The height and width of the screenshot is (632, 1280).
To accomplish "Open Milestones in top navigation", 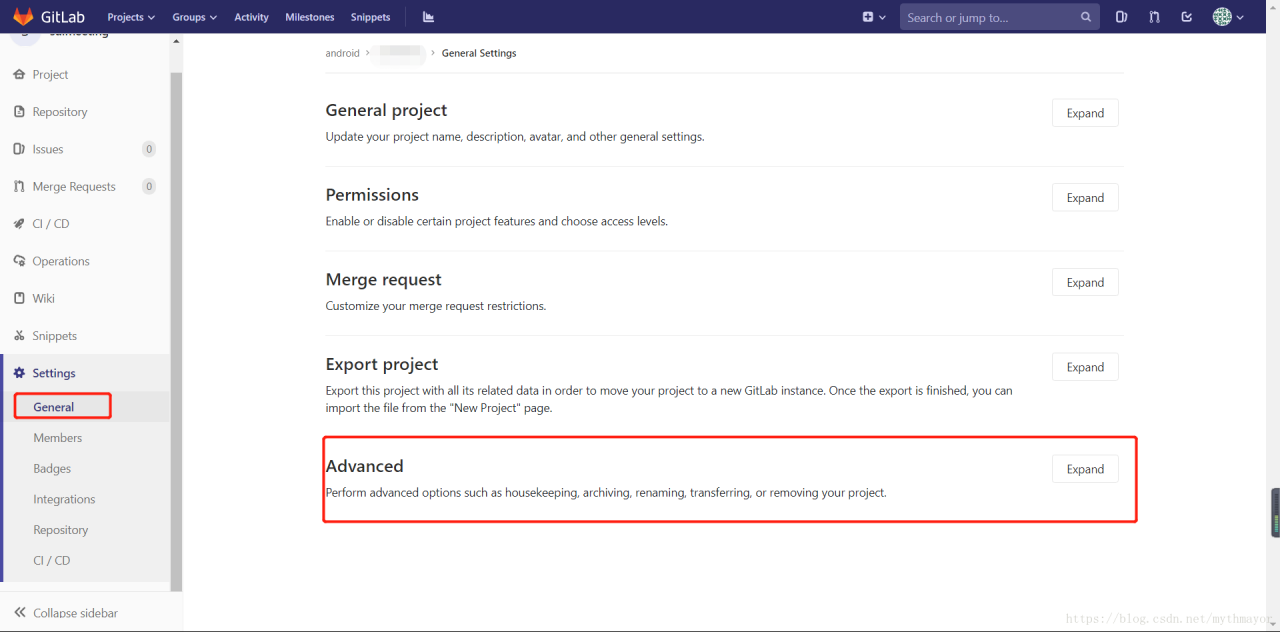I will tap(310, 17).
